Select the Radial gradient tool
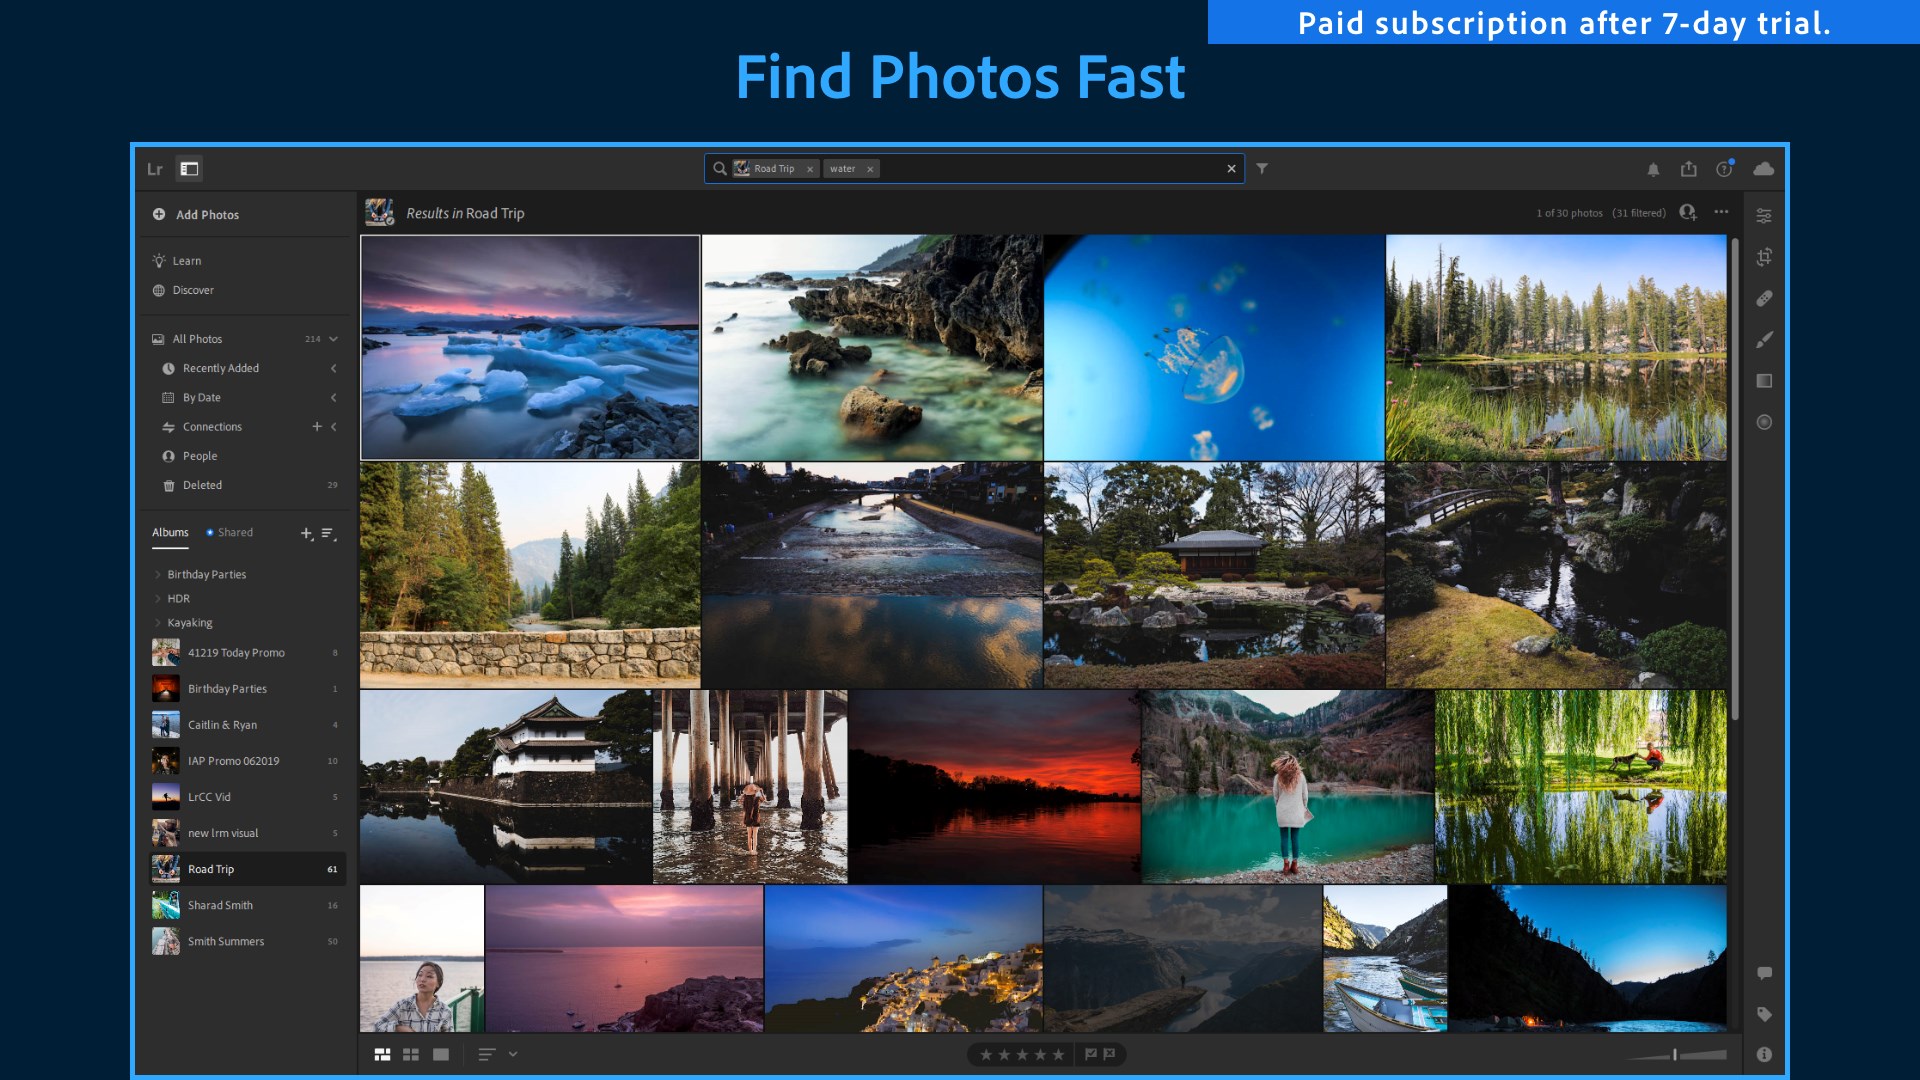Viewport: 1920px width, 1080px height. [x=1764, y=422]
